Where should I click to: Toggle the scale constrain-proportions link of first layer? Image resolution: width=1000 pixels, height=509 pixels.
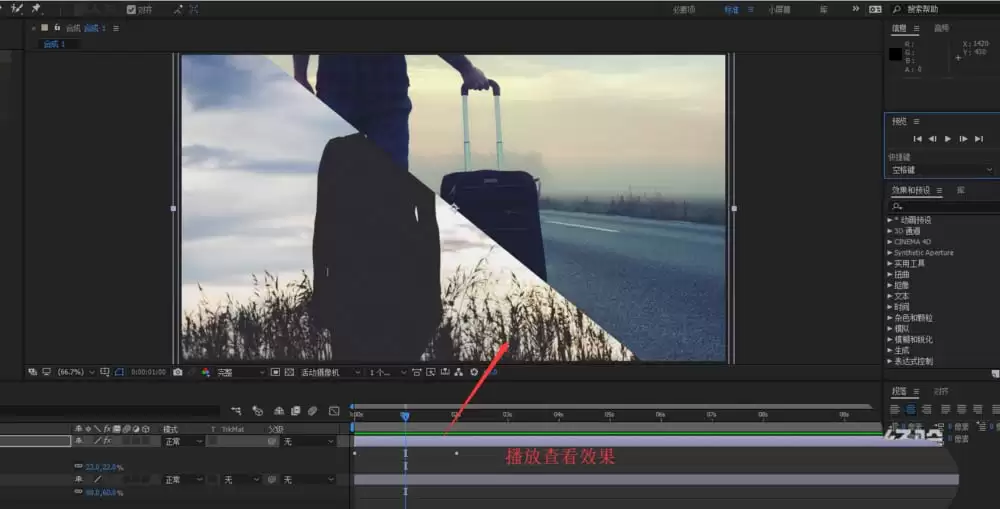point(78,466)
